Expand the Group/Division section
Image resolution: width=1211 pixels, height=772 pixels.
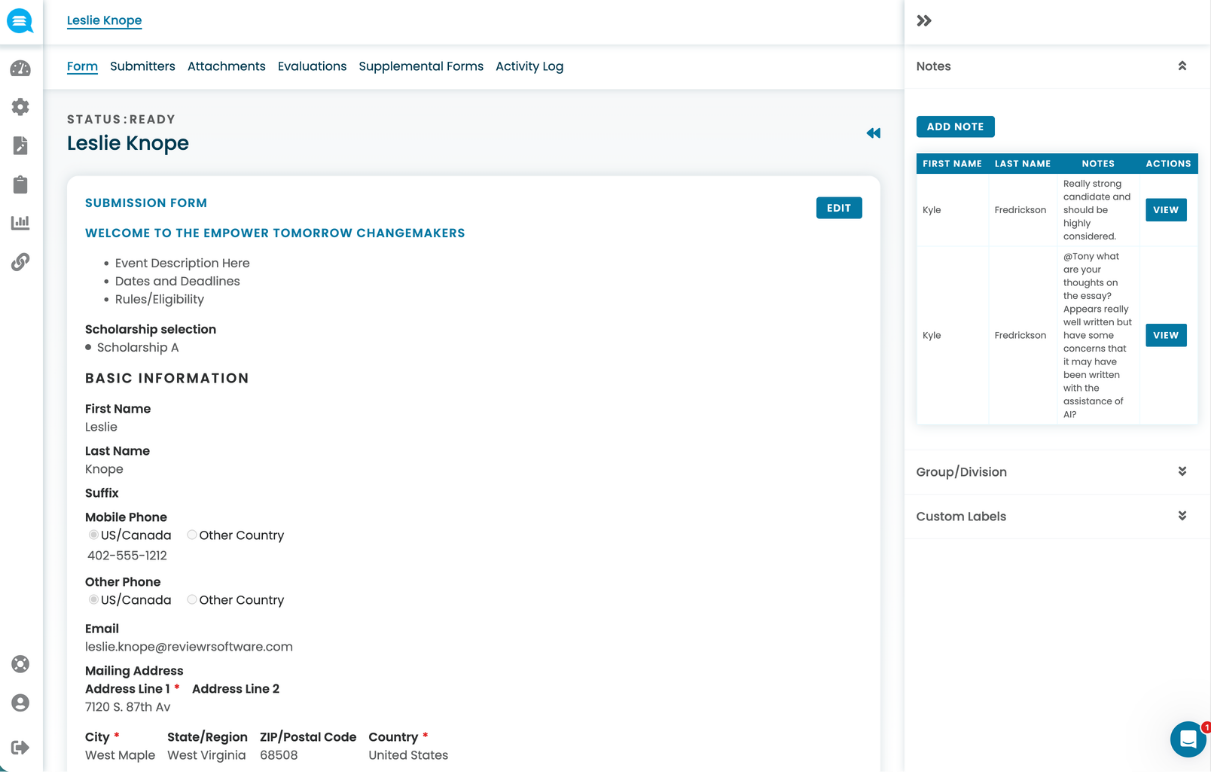[1056, 472]
